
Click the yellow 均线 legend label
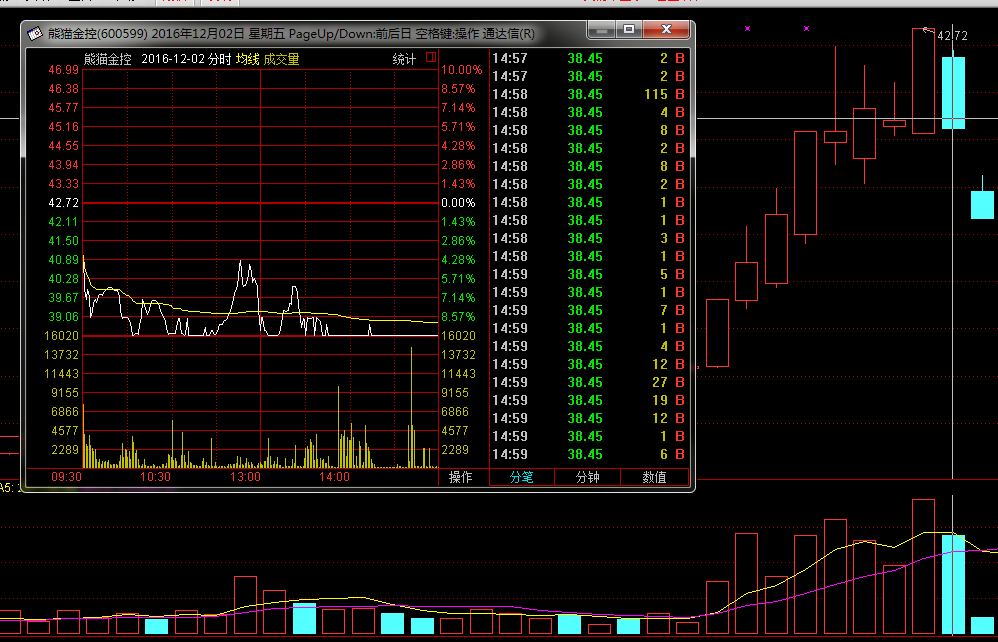[x=247, y=59]
